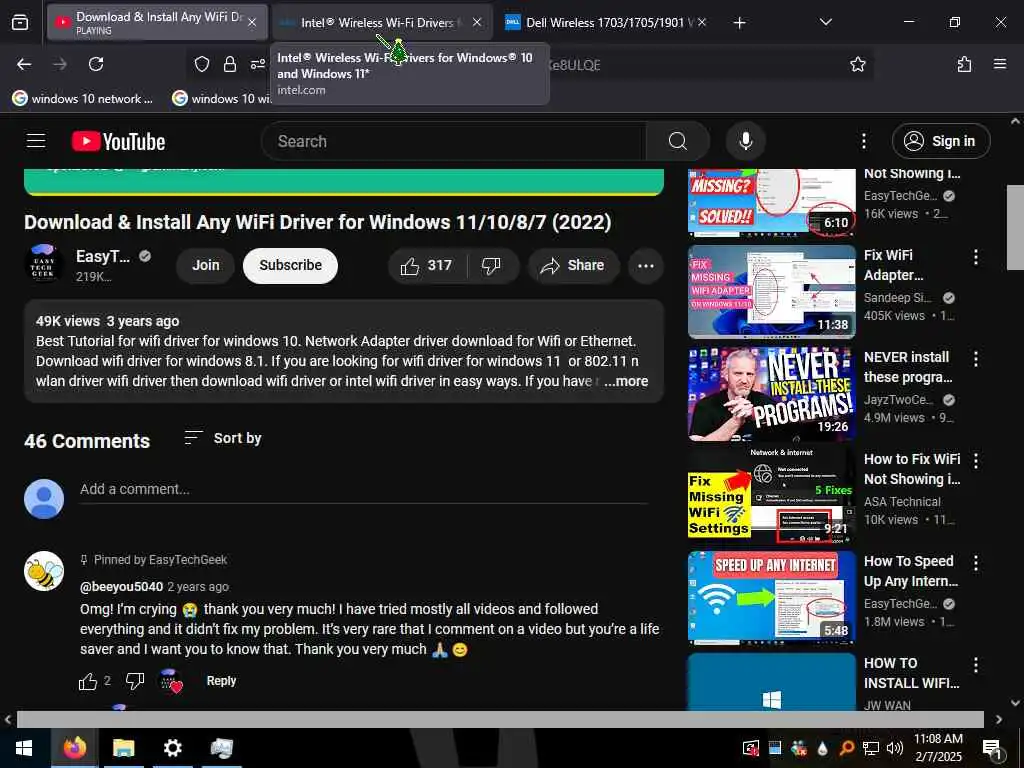Open more actions ellipsis under video

pyautogui.click(x=645, y=266)
